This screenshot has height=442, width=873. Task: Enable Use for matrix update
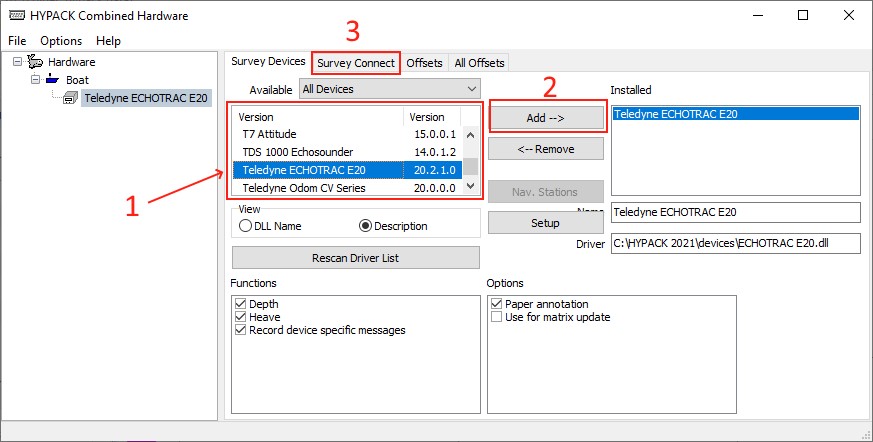pos(497,317)
